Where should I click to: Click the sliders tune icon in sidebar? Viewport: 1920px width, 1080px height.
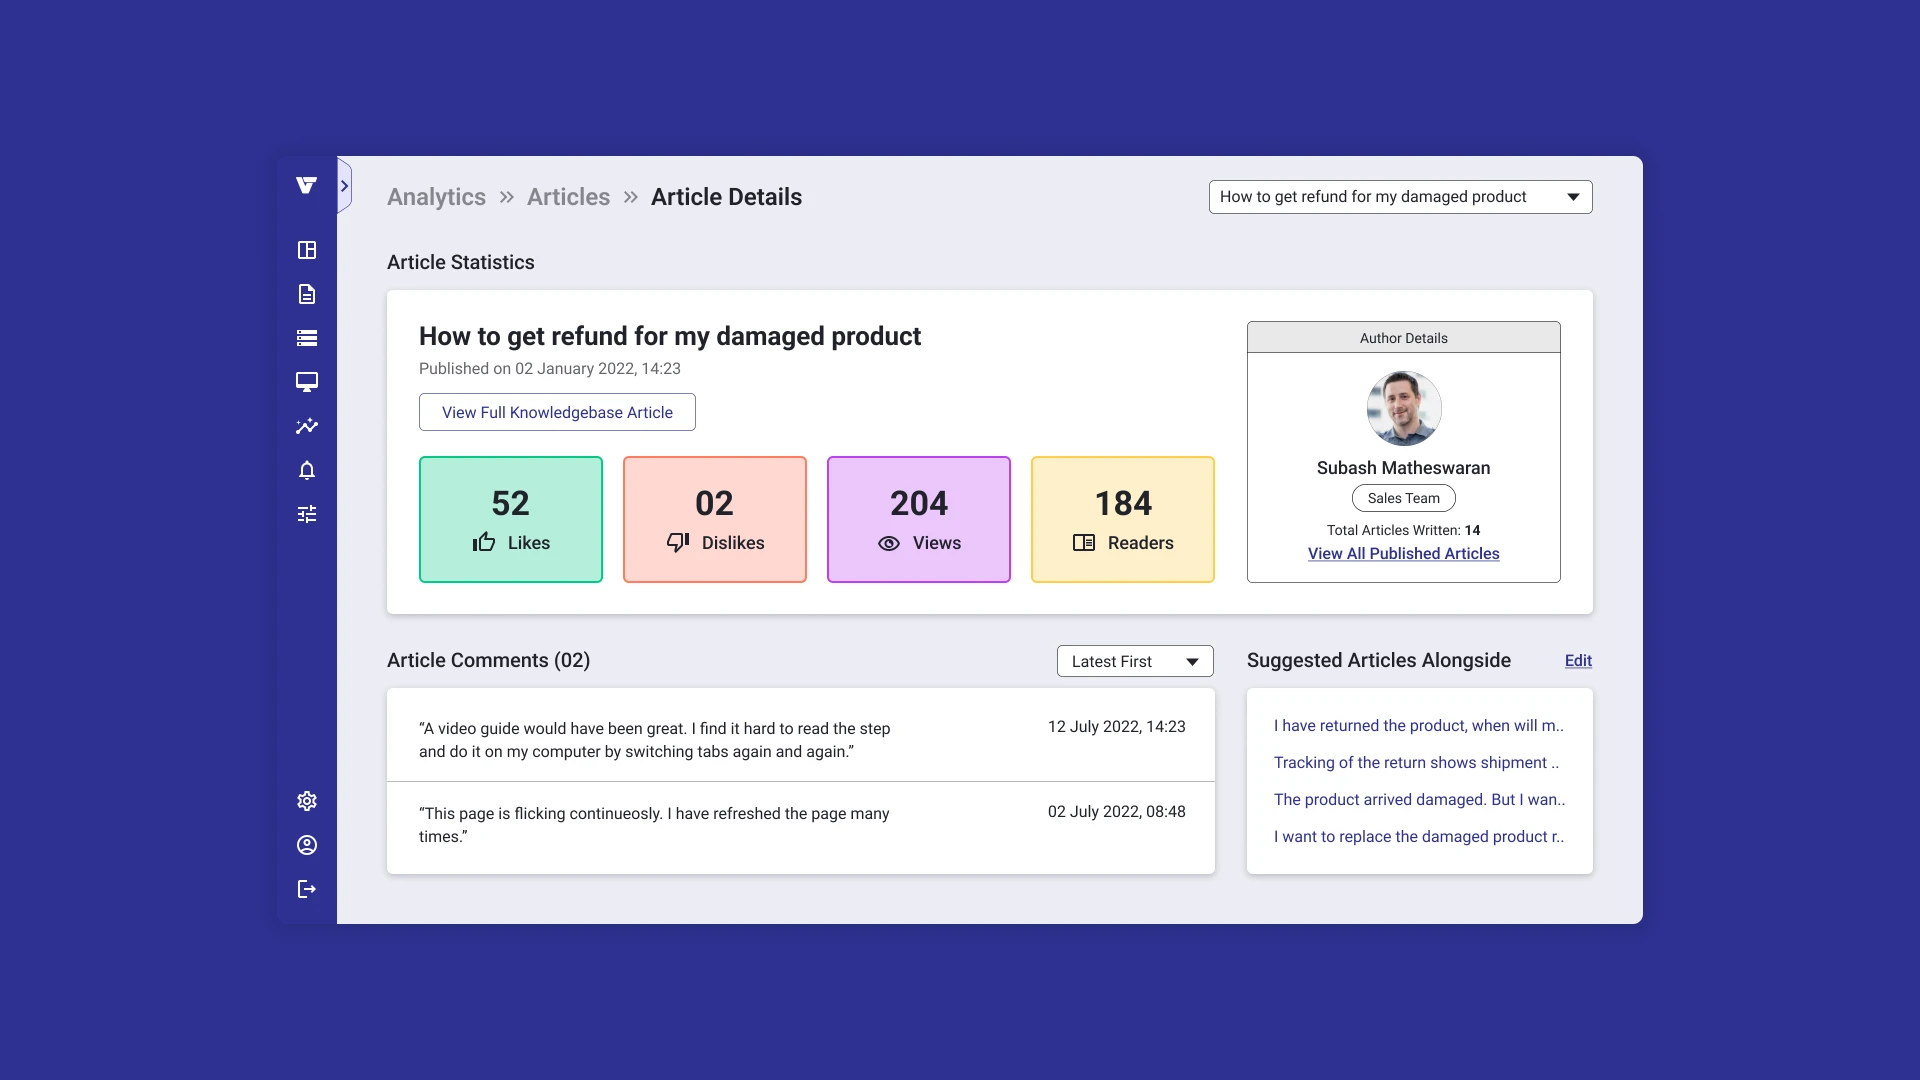[x=307, y=514]
